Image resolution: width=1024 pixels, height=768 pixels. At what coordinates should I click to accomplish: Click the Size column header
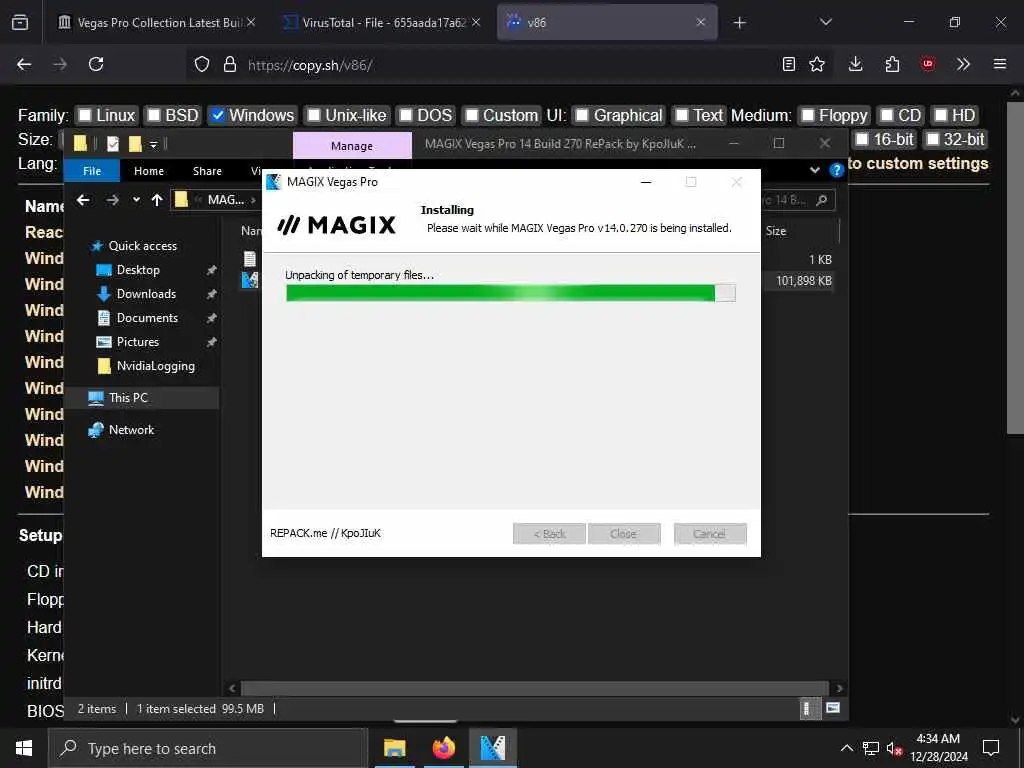(776, 231)
